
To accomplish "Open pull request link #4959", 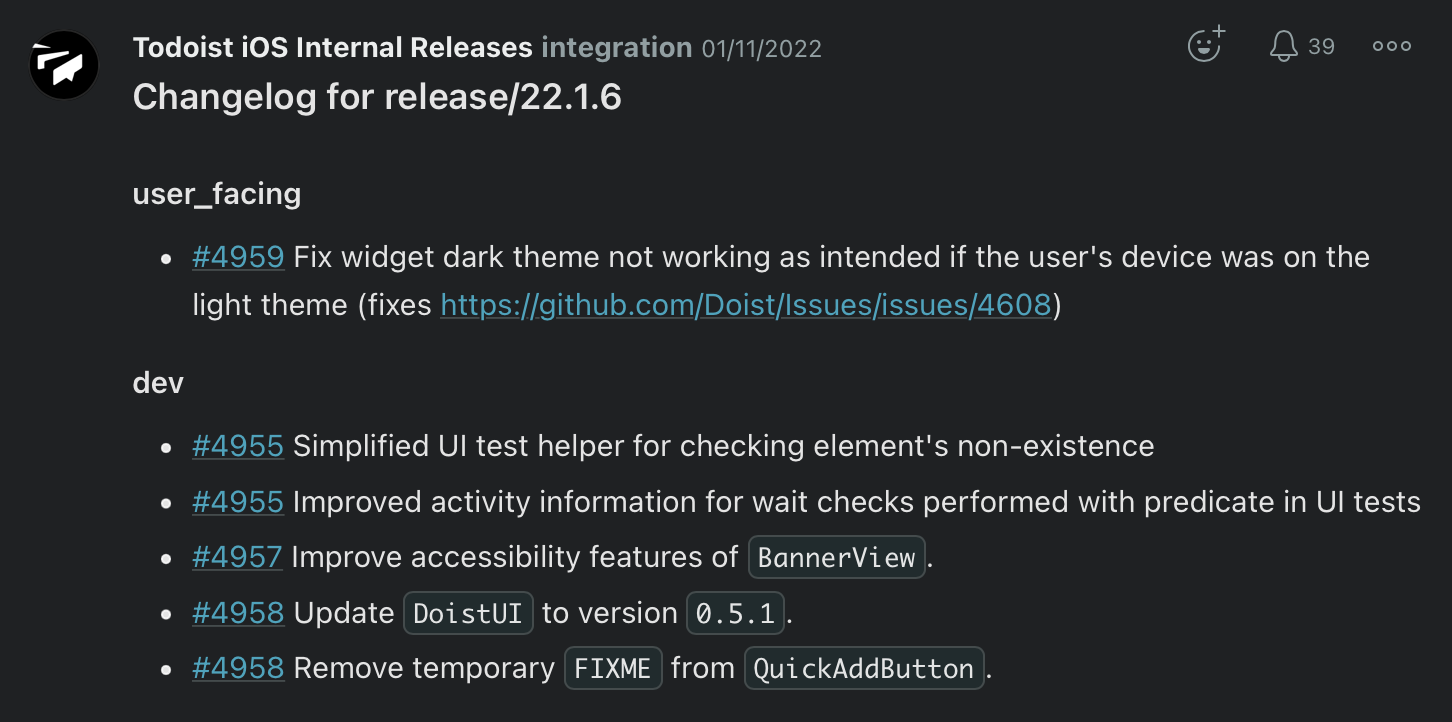I will point(238,257).
